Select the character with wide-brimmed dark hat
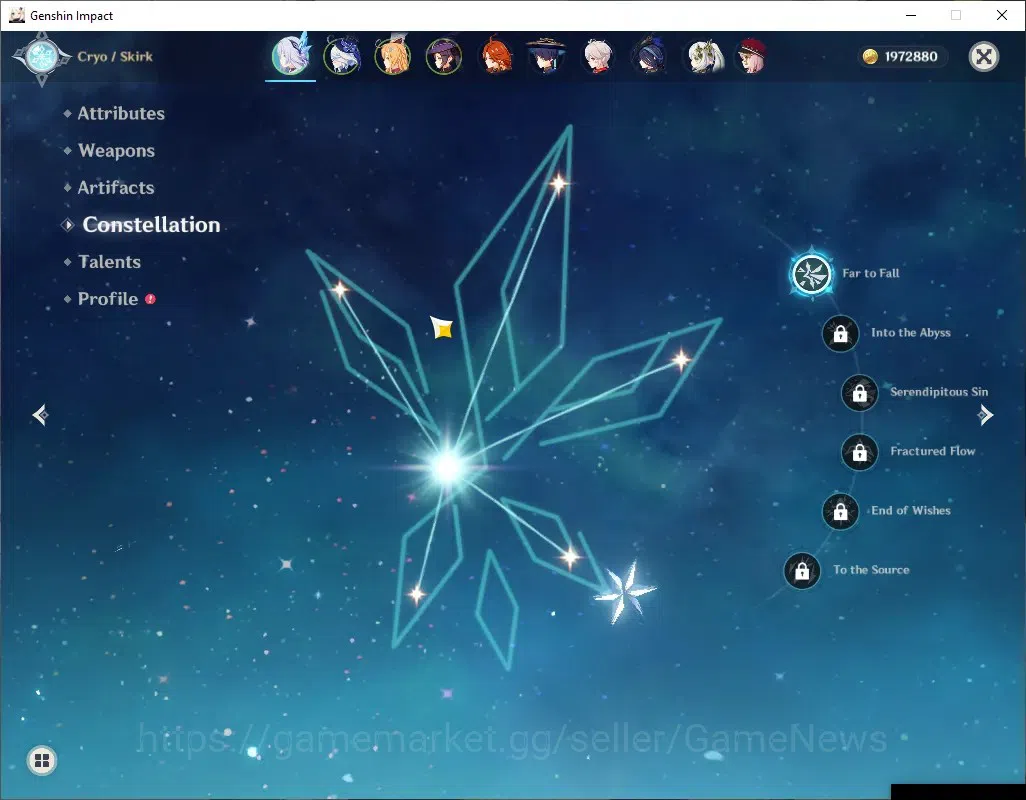The height and width of the screenshot is (800, 1026). pos(546,56)
